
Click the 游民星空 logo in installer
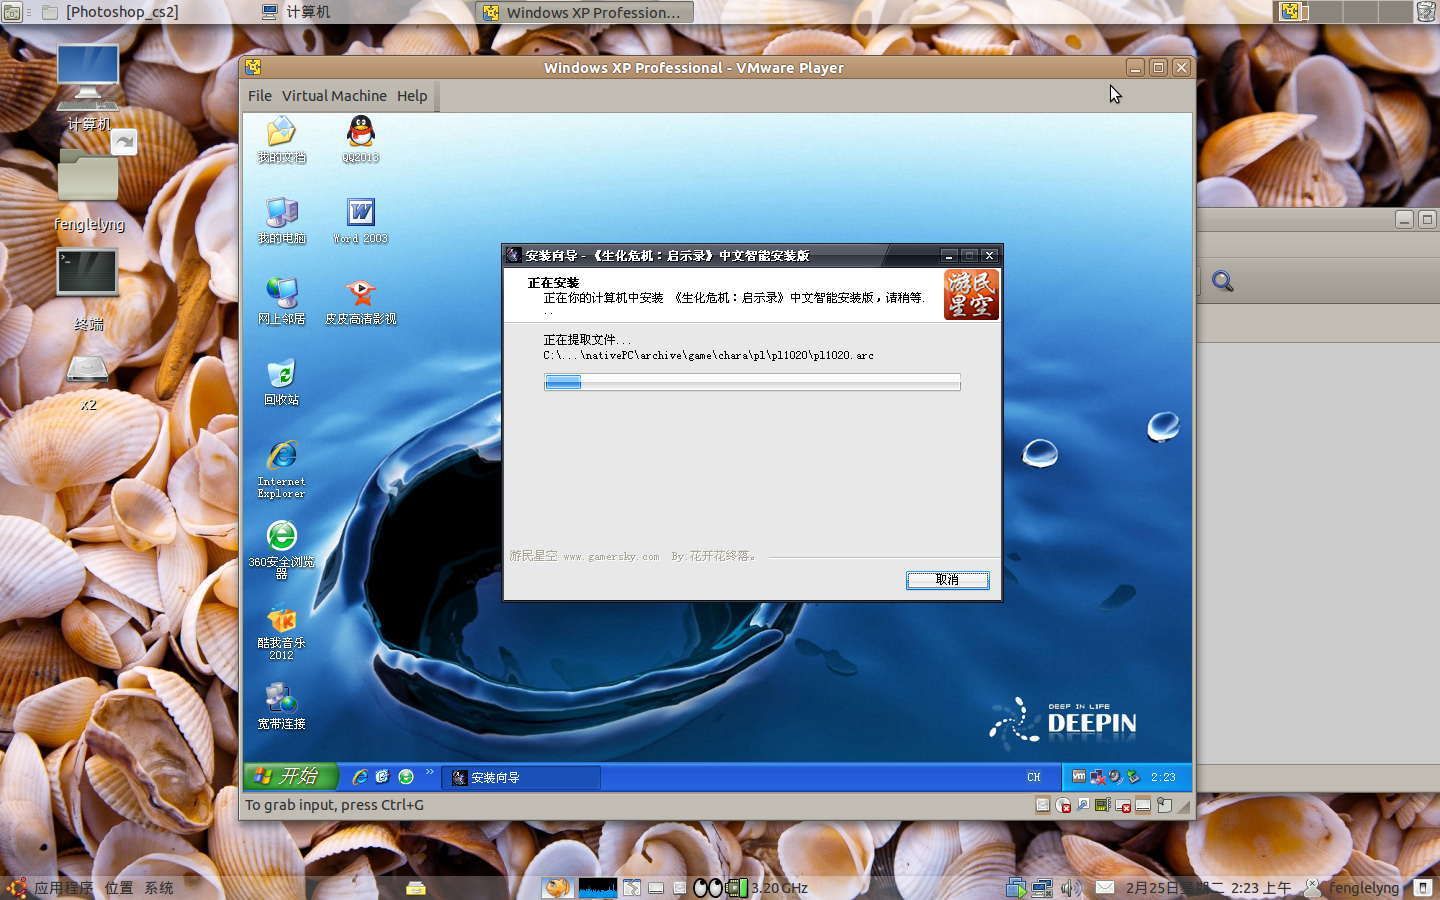point(971,294)
